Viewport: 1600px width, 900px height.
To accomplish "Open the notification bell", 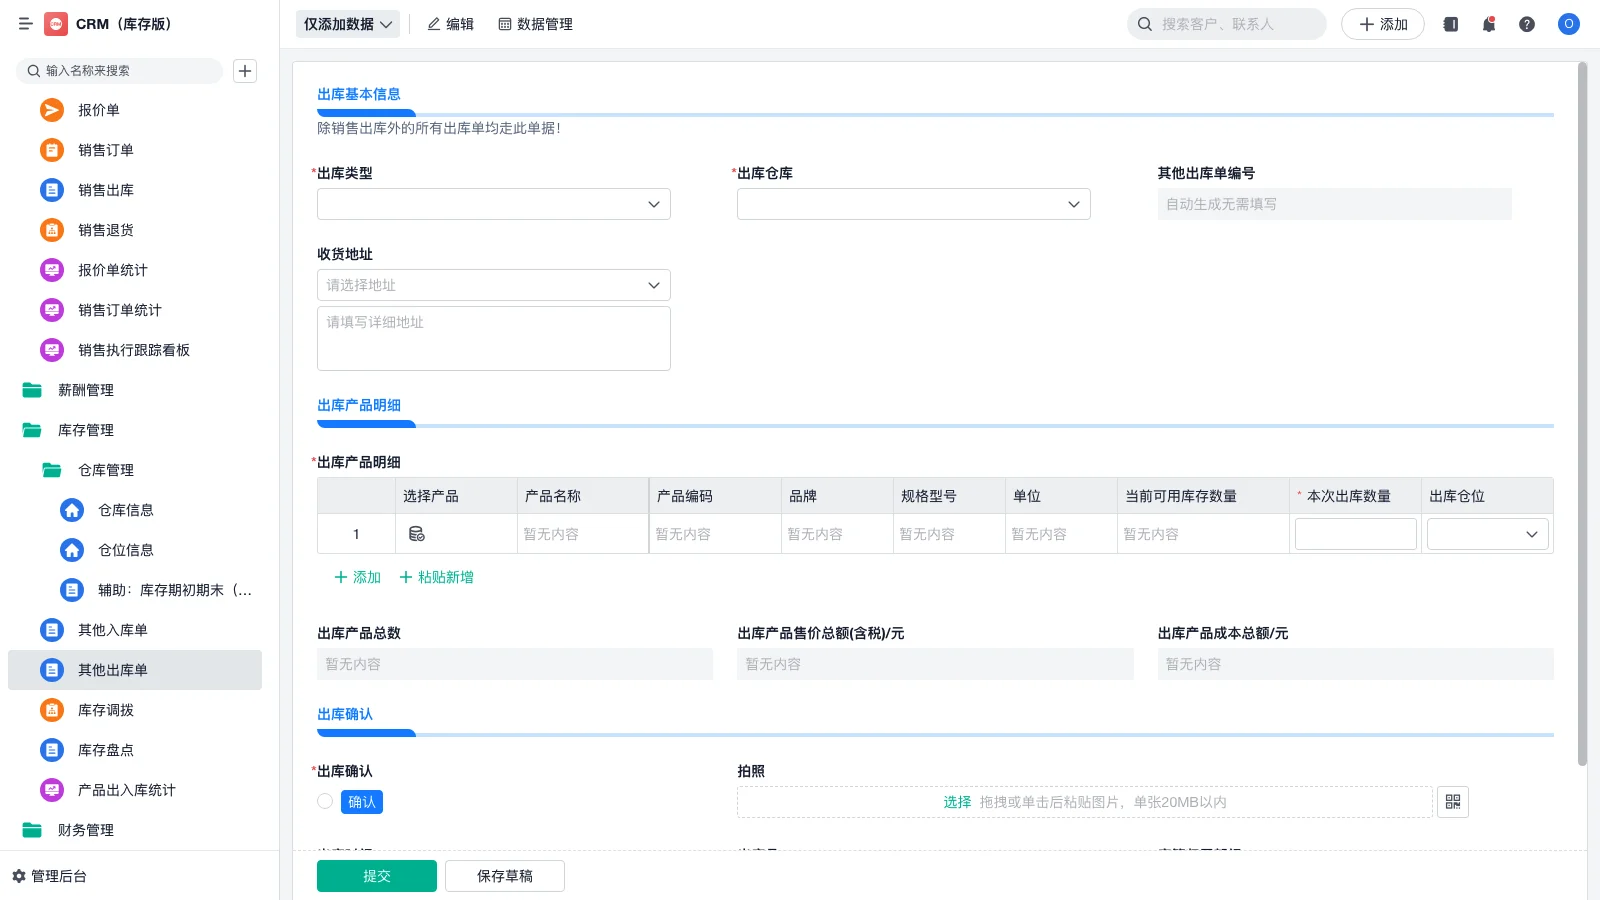I will 1488,24.
